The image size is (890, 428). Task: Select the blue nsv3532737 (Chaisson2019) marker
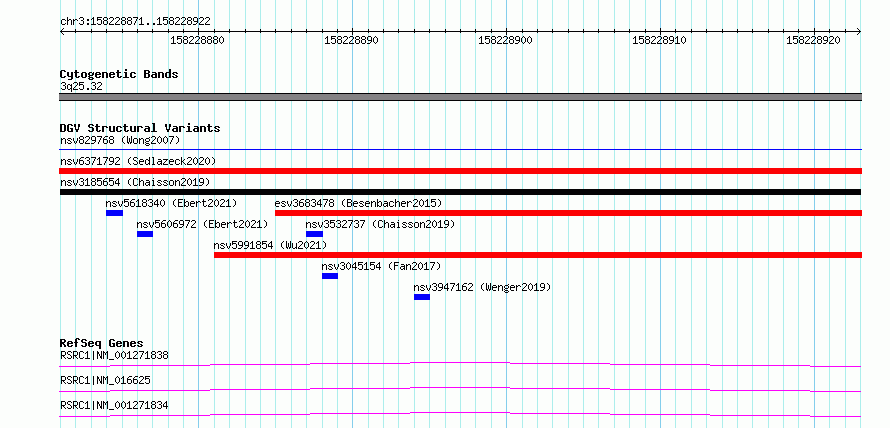click(x=314, y=234)
